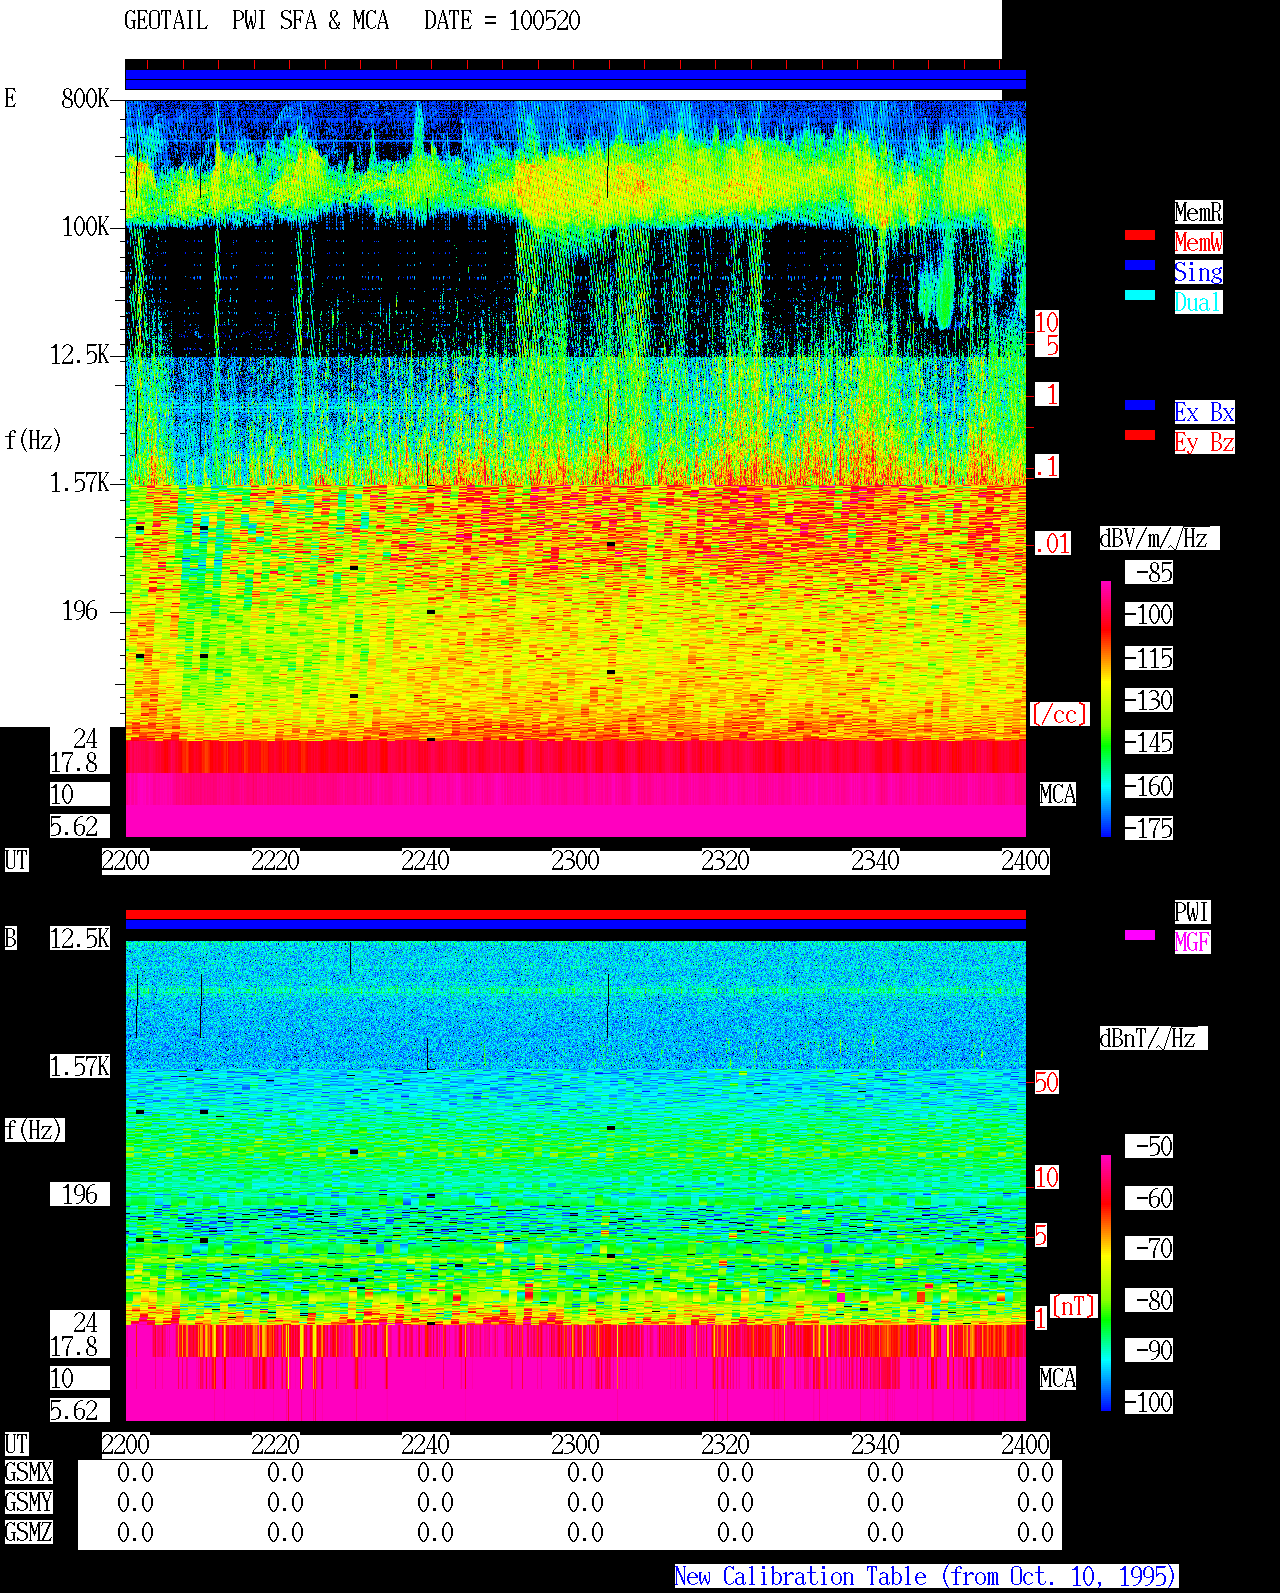1280x1593 pixels.
Task: Click the GSMX row label
Action: point(28,1472)
